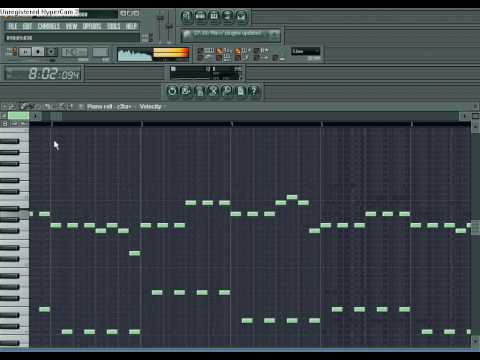Click the question mark help icon

(x=254, y=91)
